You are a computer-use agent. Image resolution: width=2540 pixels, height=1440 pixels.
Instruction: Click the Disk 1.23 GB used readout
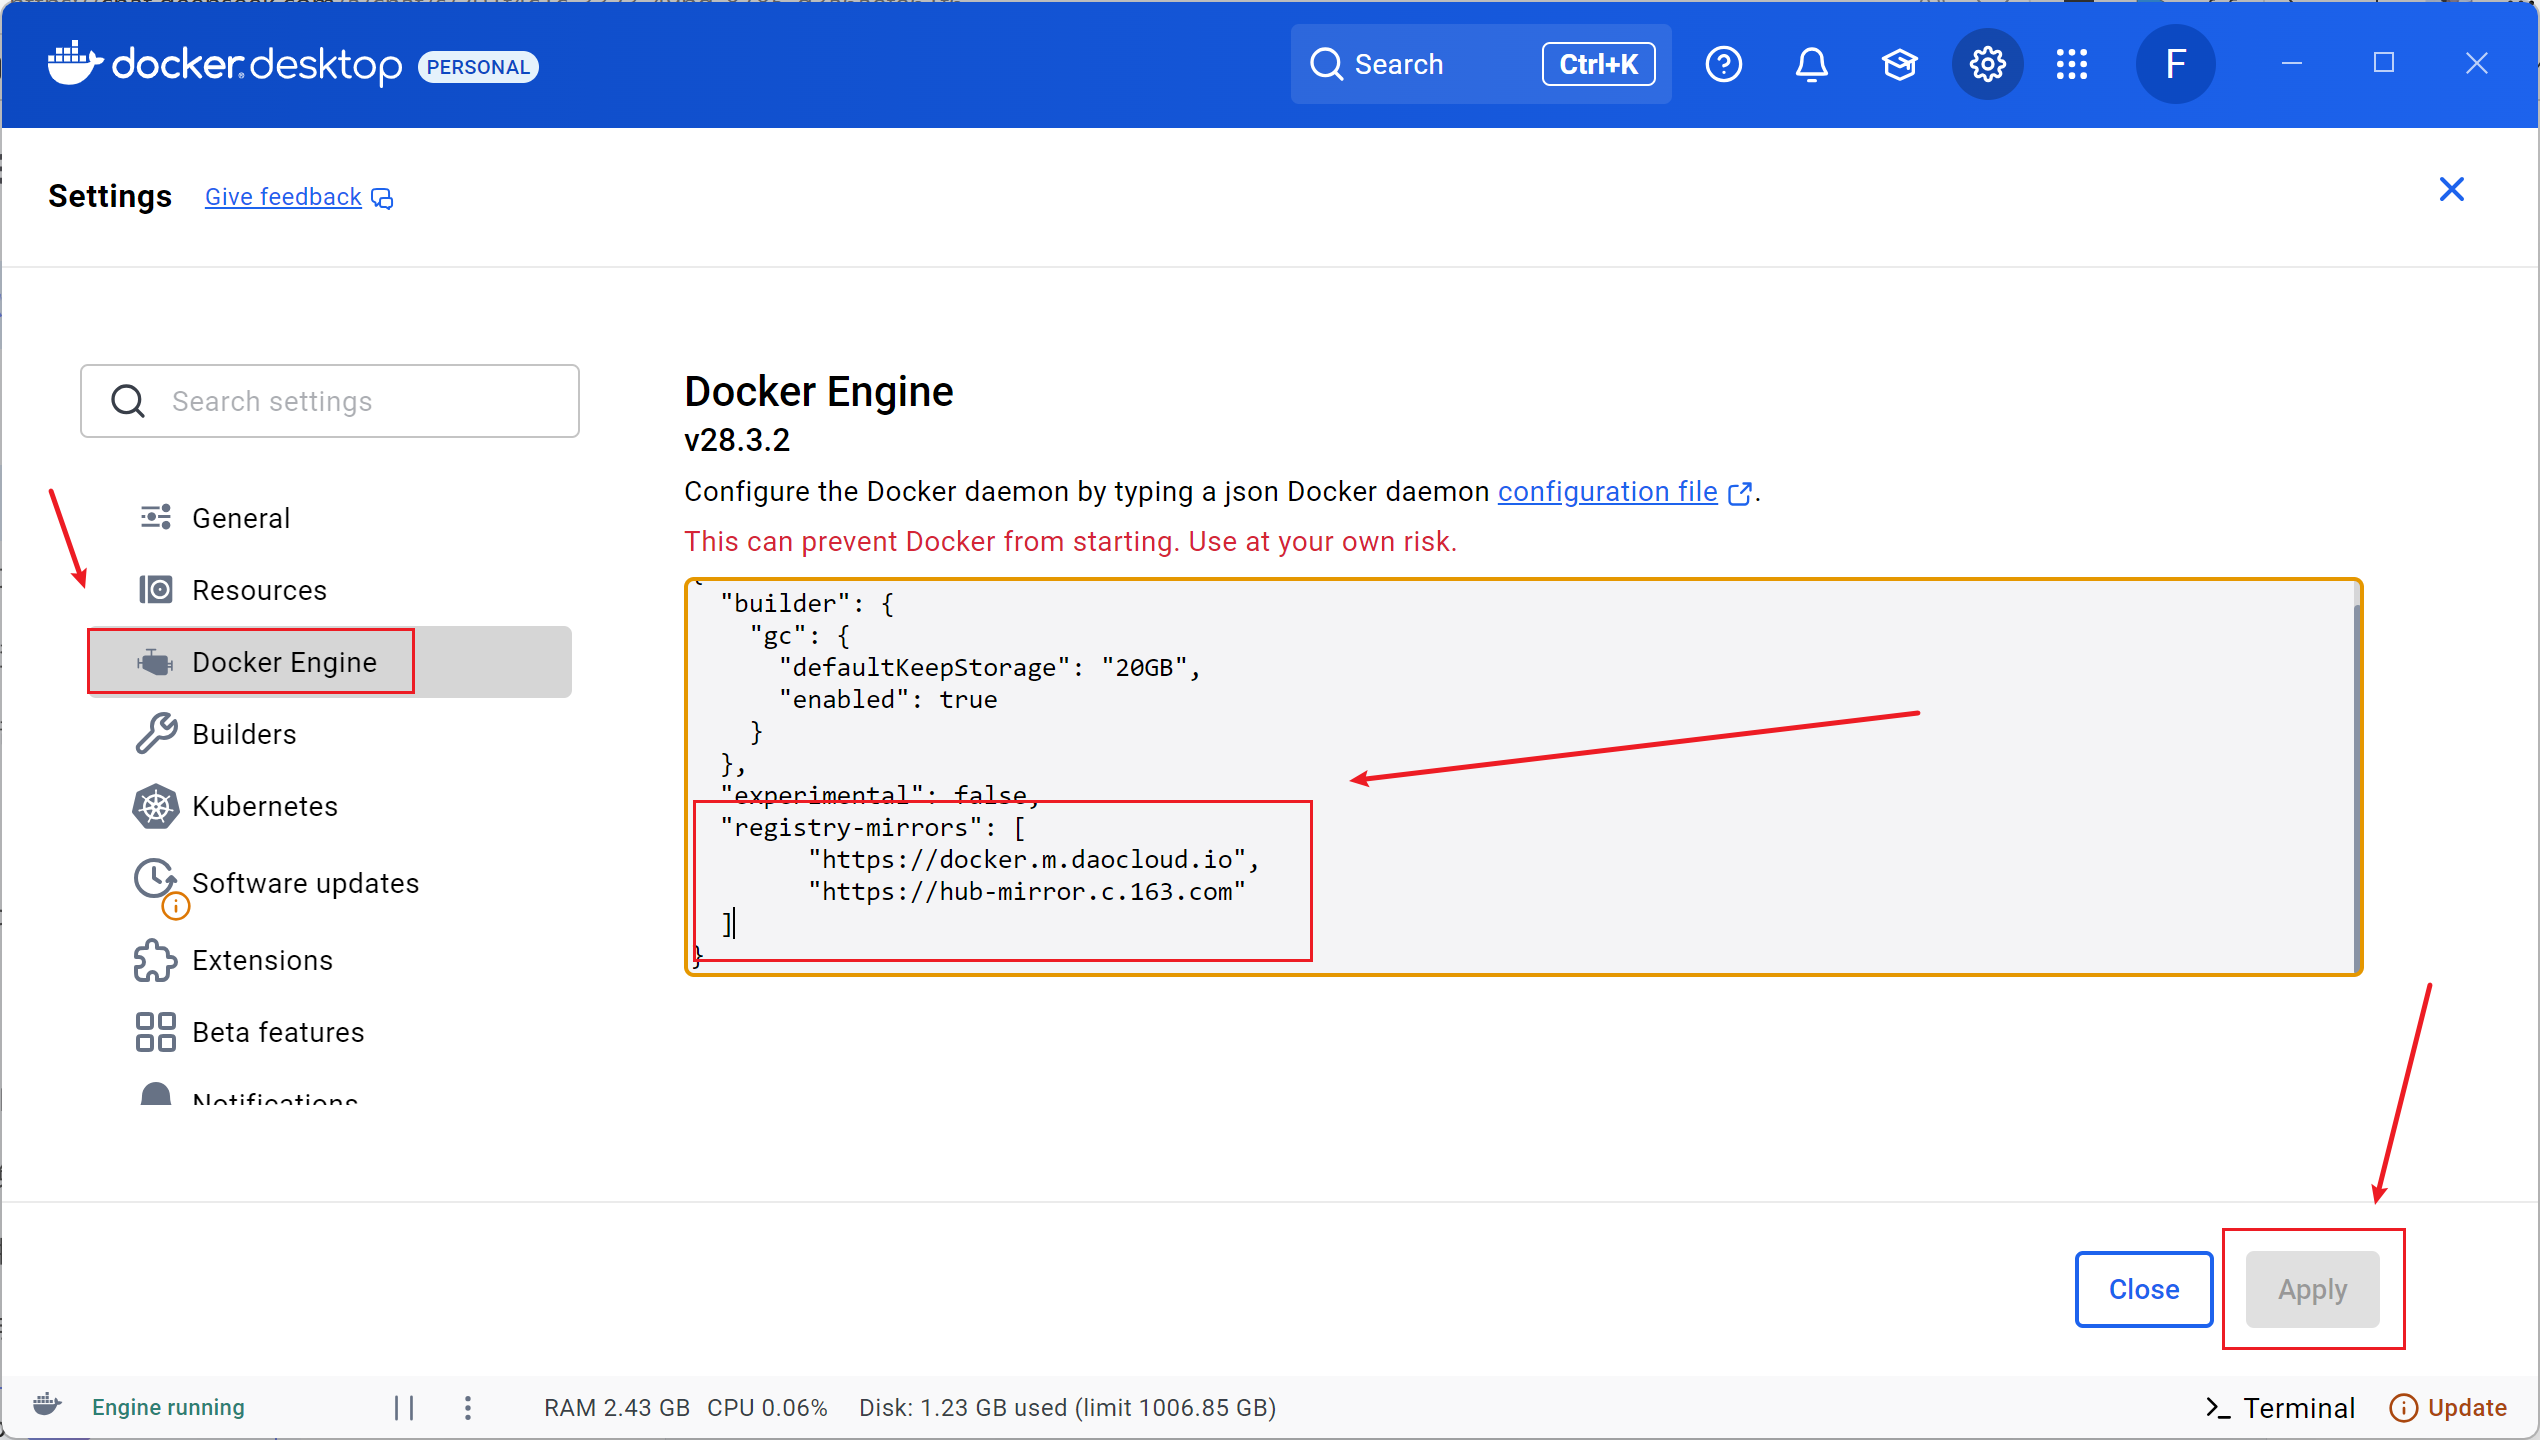pos(1068,1408)
